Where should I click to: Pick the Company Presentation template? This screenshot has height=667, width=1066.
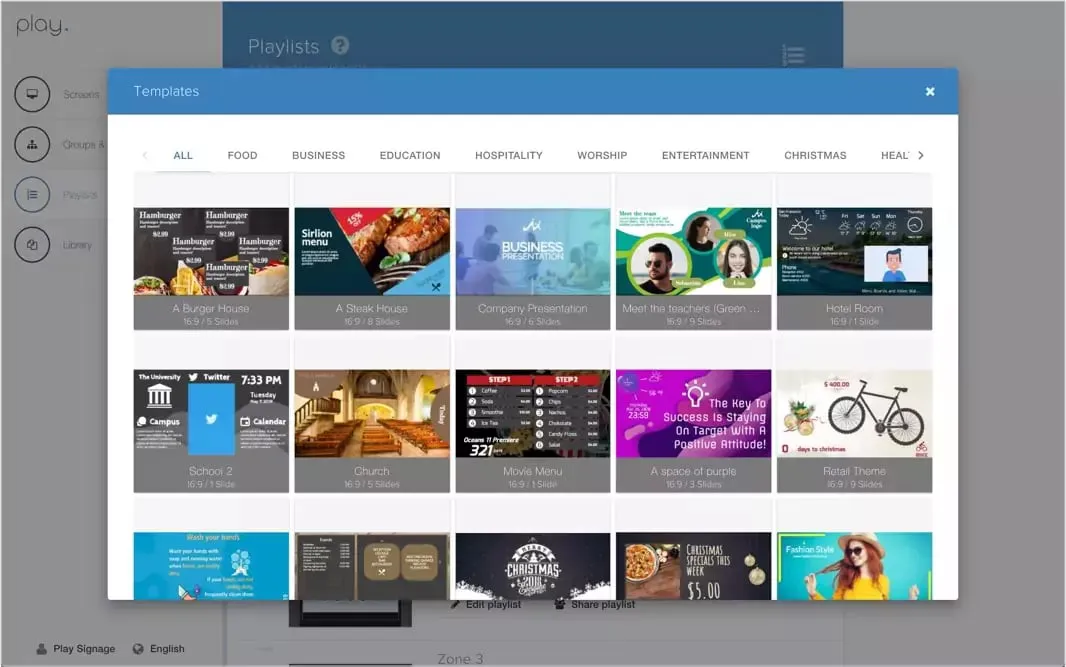click(x=532, y=262)
